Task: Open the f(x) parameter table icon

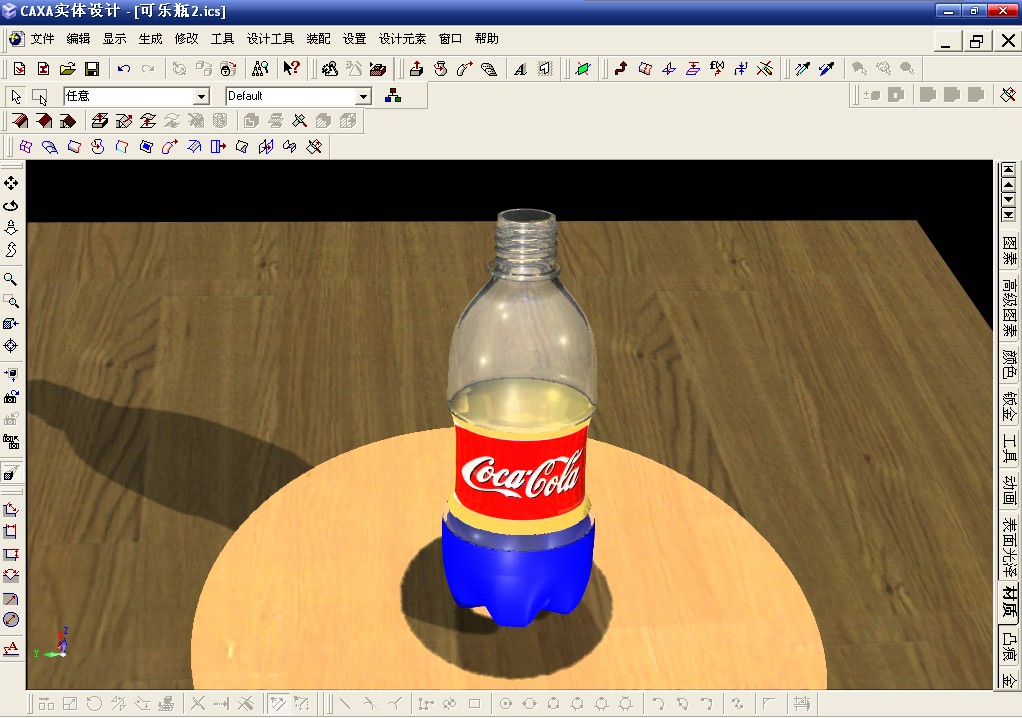Action: pyautogui.click(x=717, y=68)
